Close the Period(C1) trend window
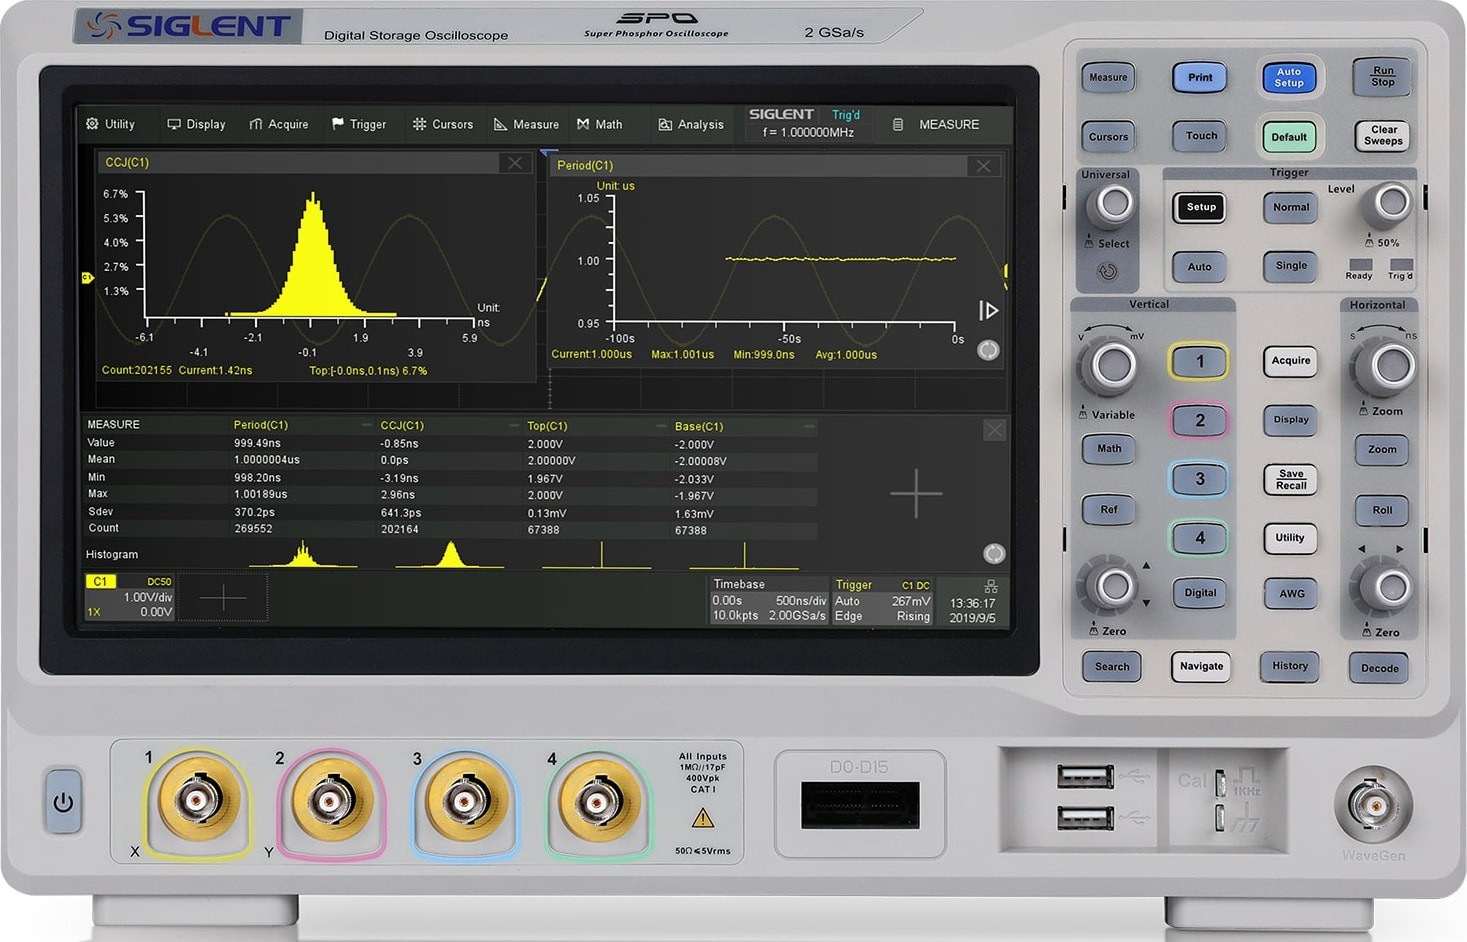 [984, 166]
